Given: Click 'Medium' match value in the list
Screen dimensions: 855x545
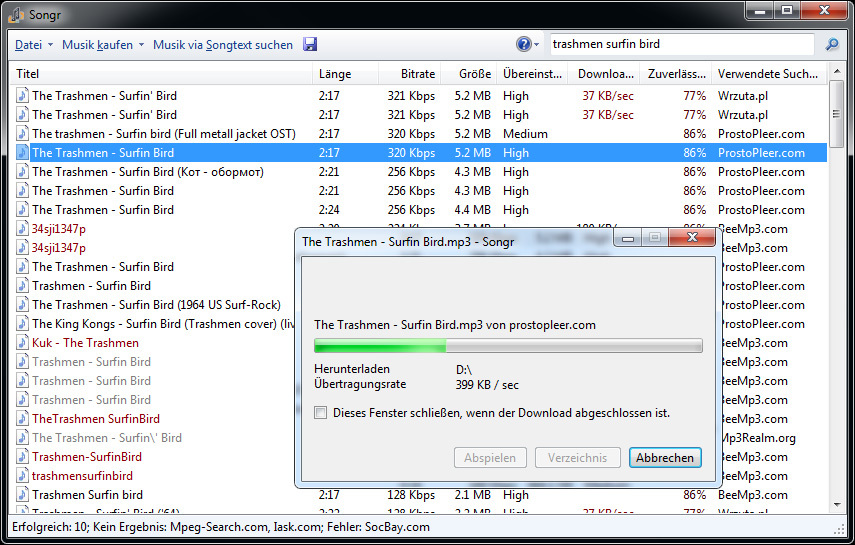Looking at the screenshot, I should click(x=525, y=134).
